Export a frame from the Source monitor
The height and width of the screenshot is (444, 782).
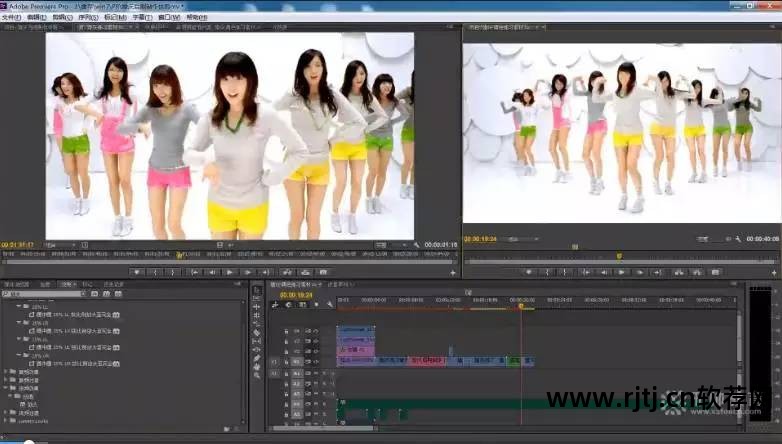point(323,272)
